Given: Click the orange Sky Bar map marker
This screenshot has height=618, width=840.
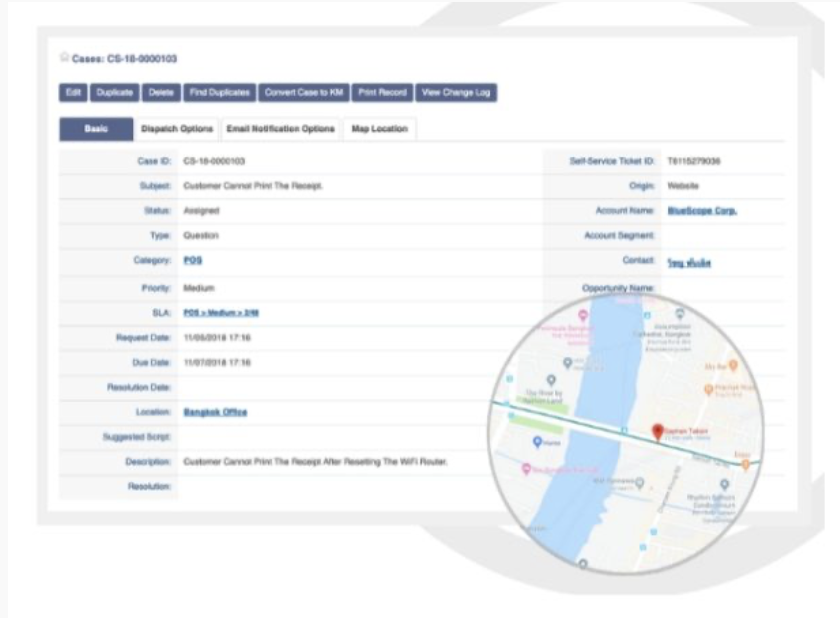Looking at the screenshot, I should 733,366.
